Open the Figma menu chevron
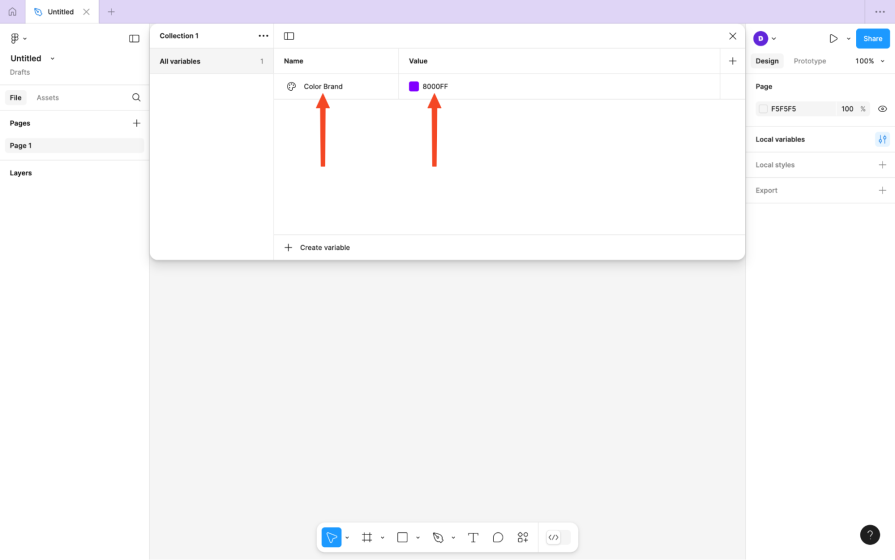Screen dimensions: 895x560 (x=25, y=39)
